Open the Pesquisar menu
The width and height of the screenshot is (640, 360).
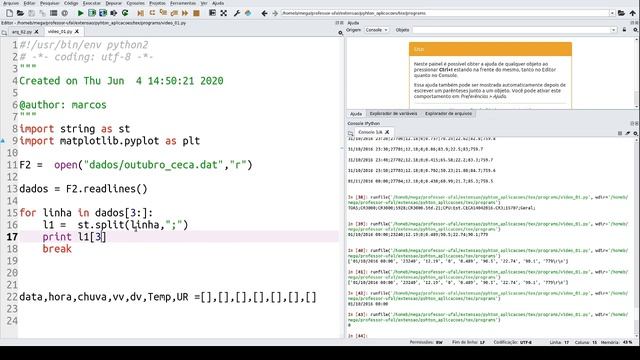pyautogui.click(x=50, y=3)
